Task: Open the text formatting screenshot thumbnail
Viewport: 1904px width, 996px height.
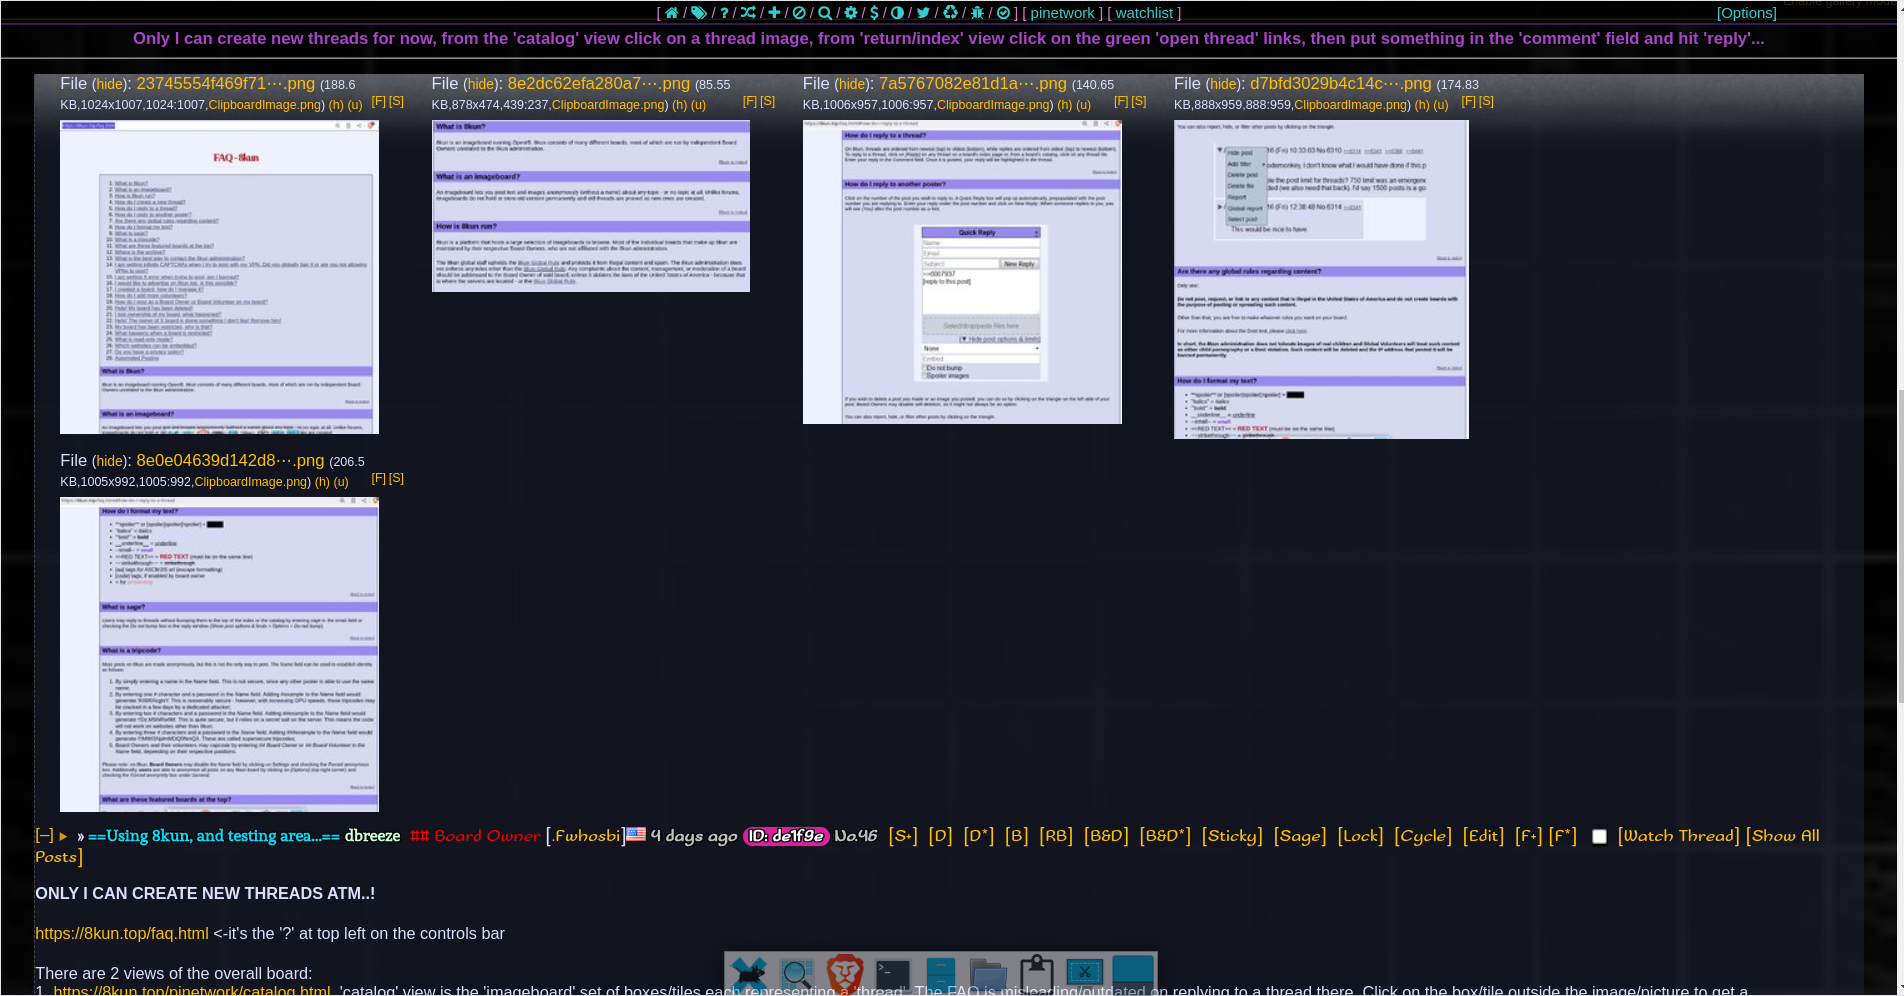Action: point(219,654)
